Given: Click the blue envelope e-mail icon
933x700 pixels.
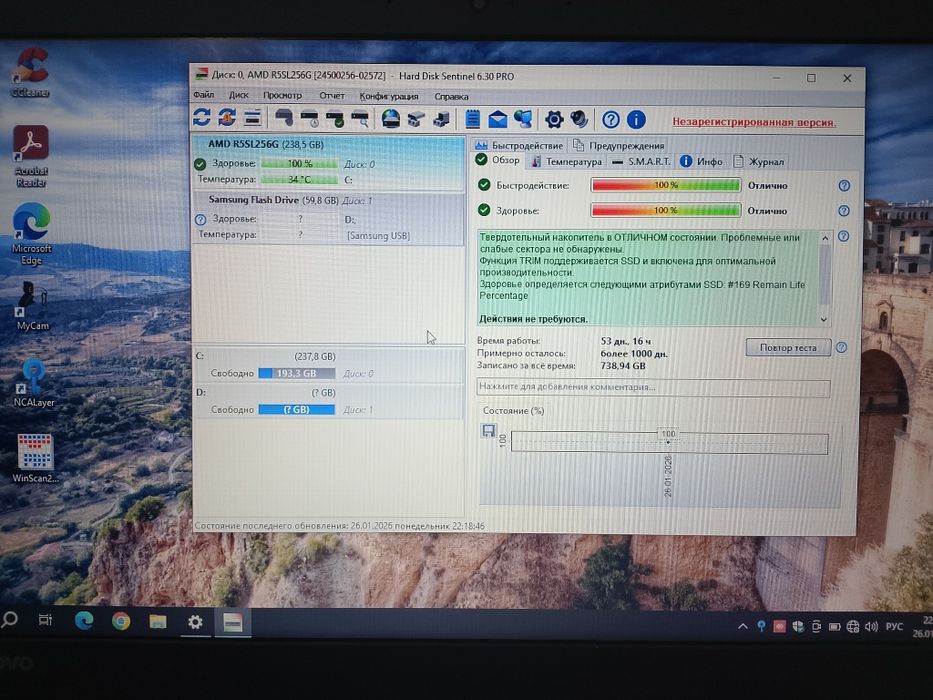Looking at the screenshot, I should 497,120.
